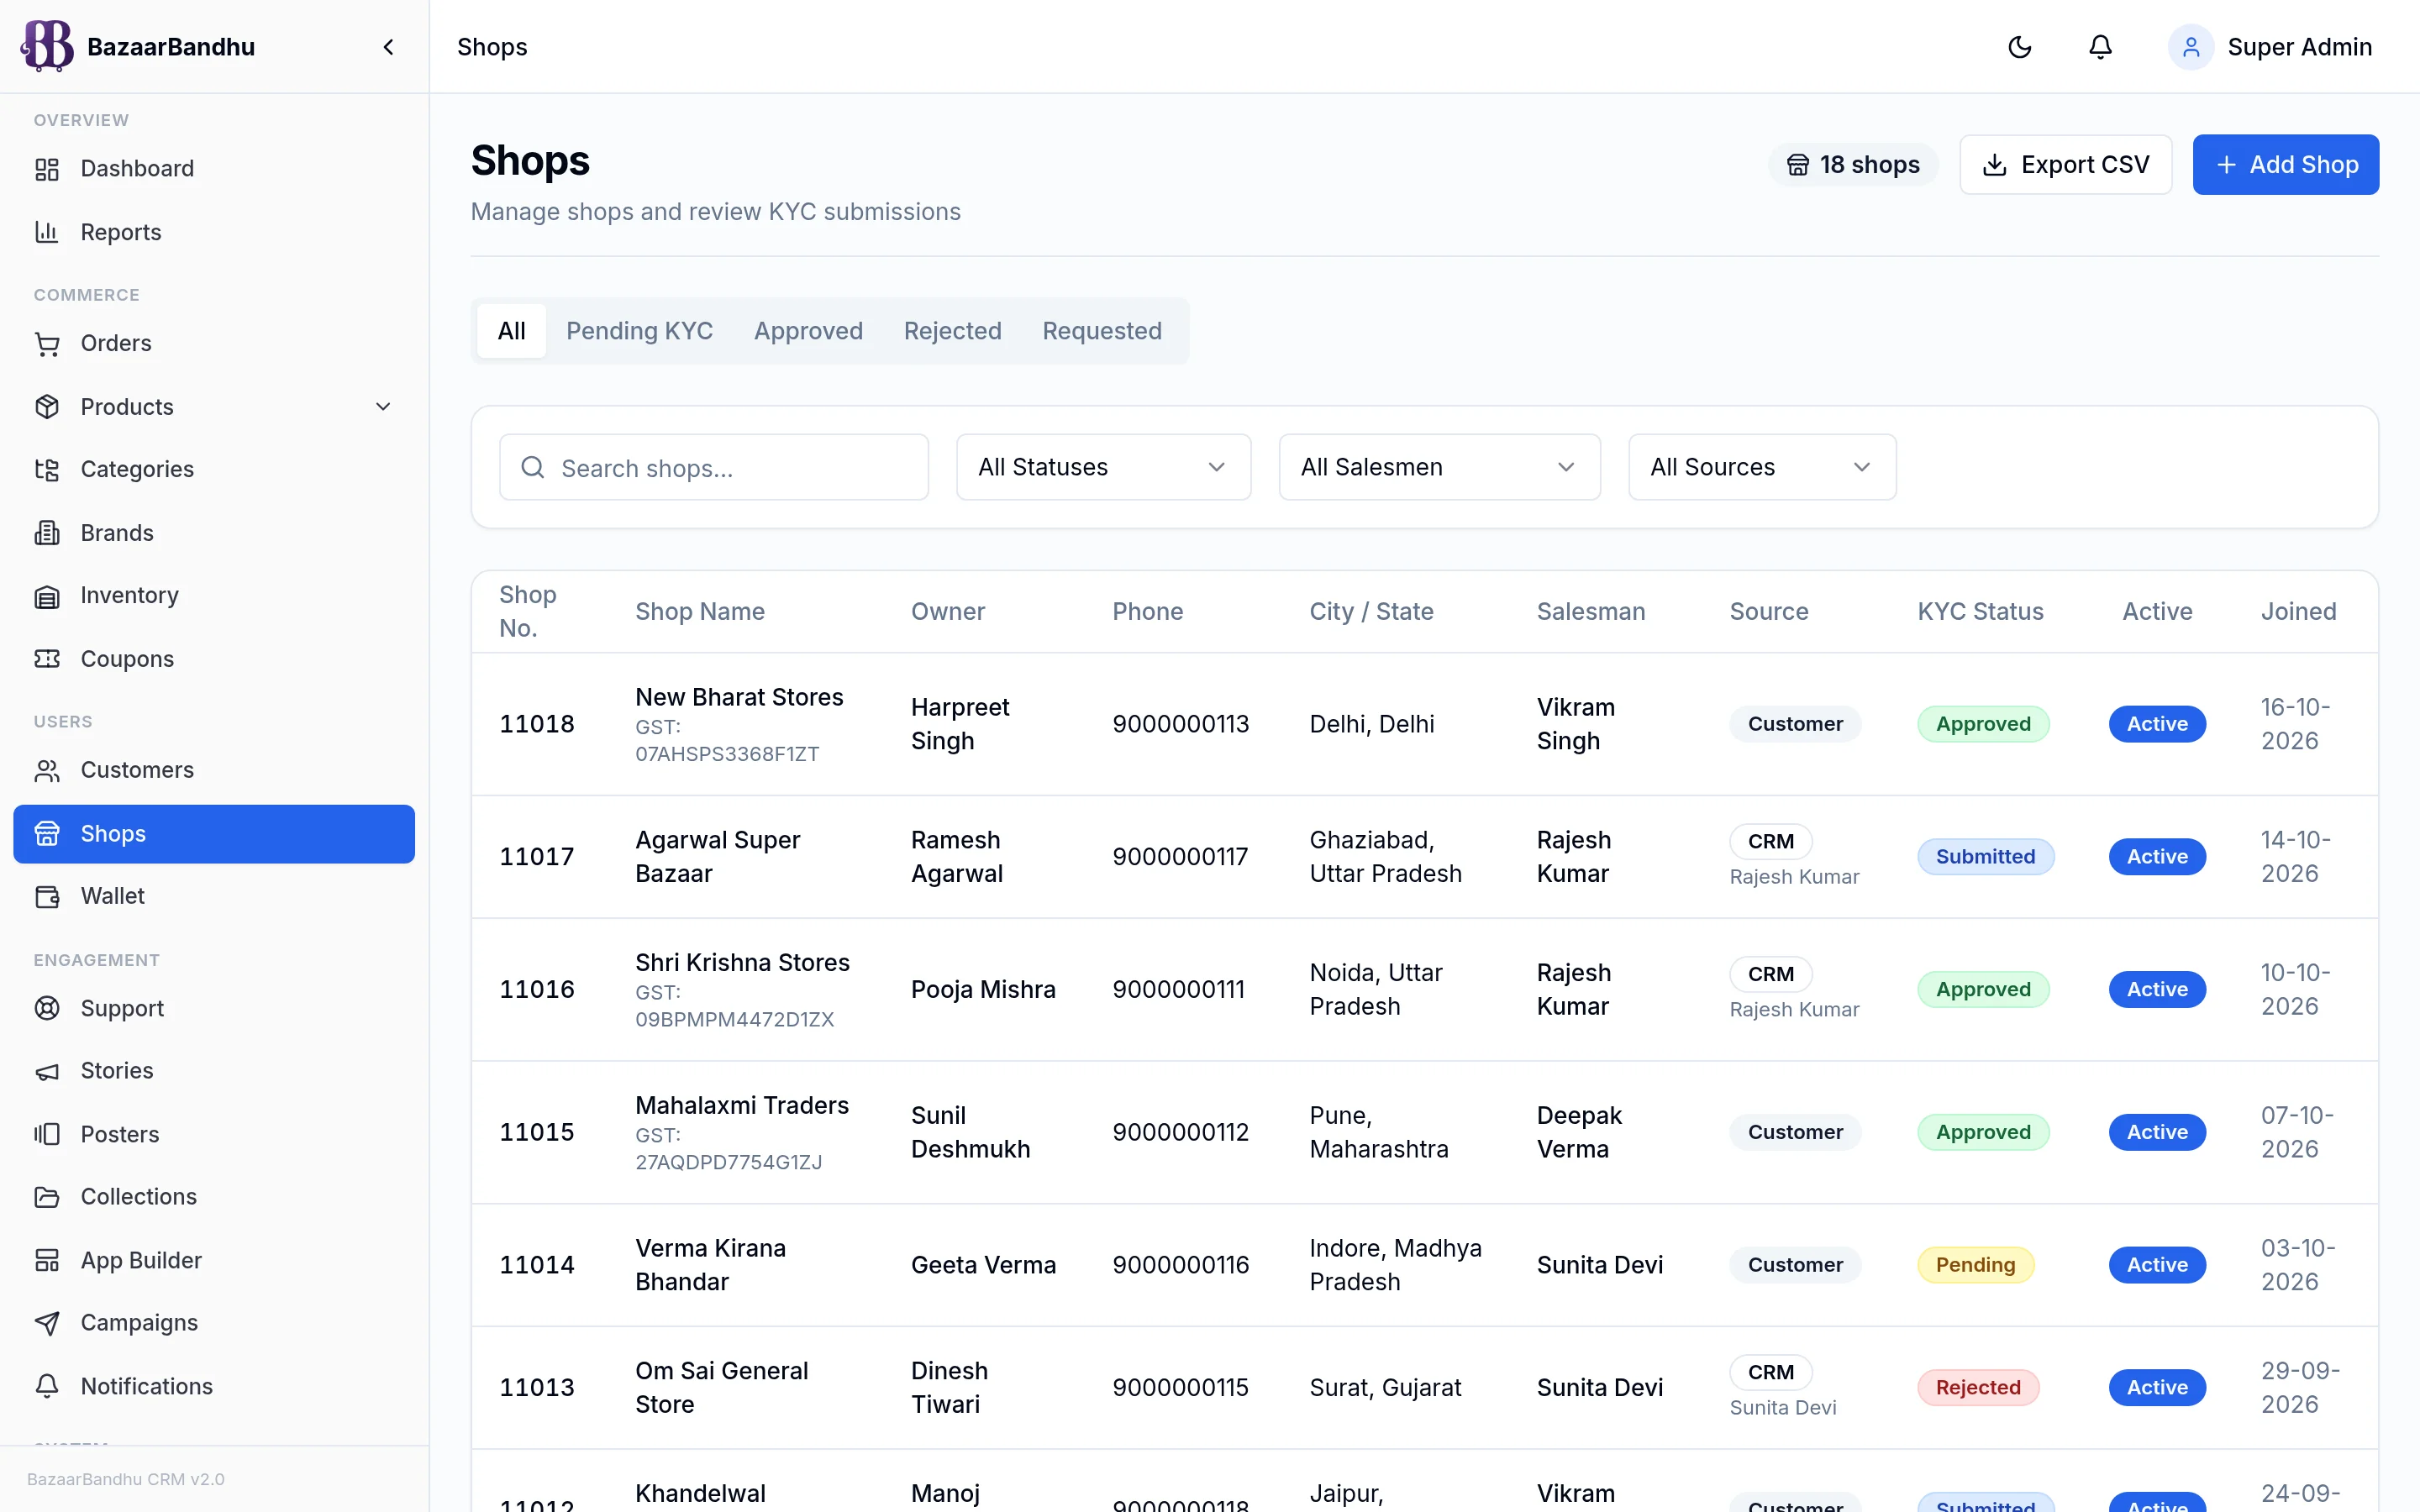Open Stories page
Image resolution: width=2420 pixels, height=1512 pixels.
coord(214,1071)
